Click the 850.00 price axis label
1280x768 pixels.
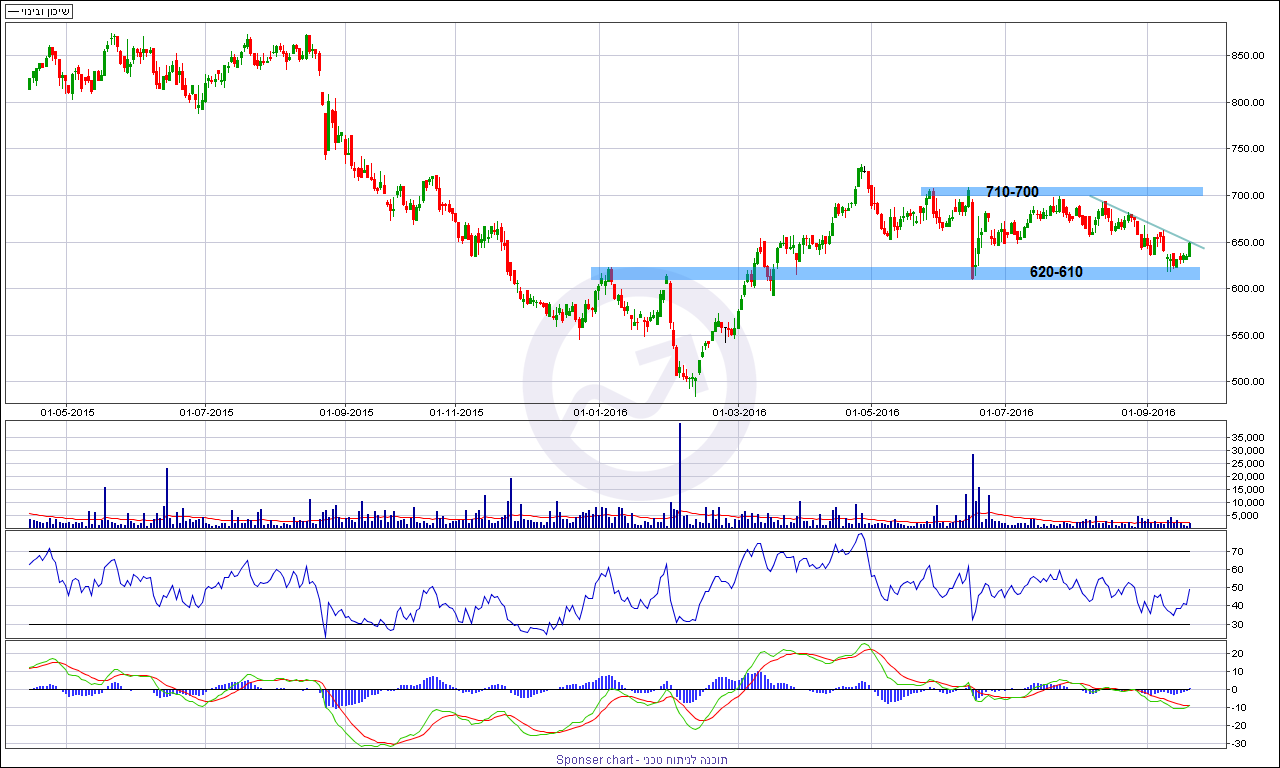[x=1251, y=56]
